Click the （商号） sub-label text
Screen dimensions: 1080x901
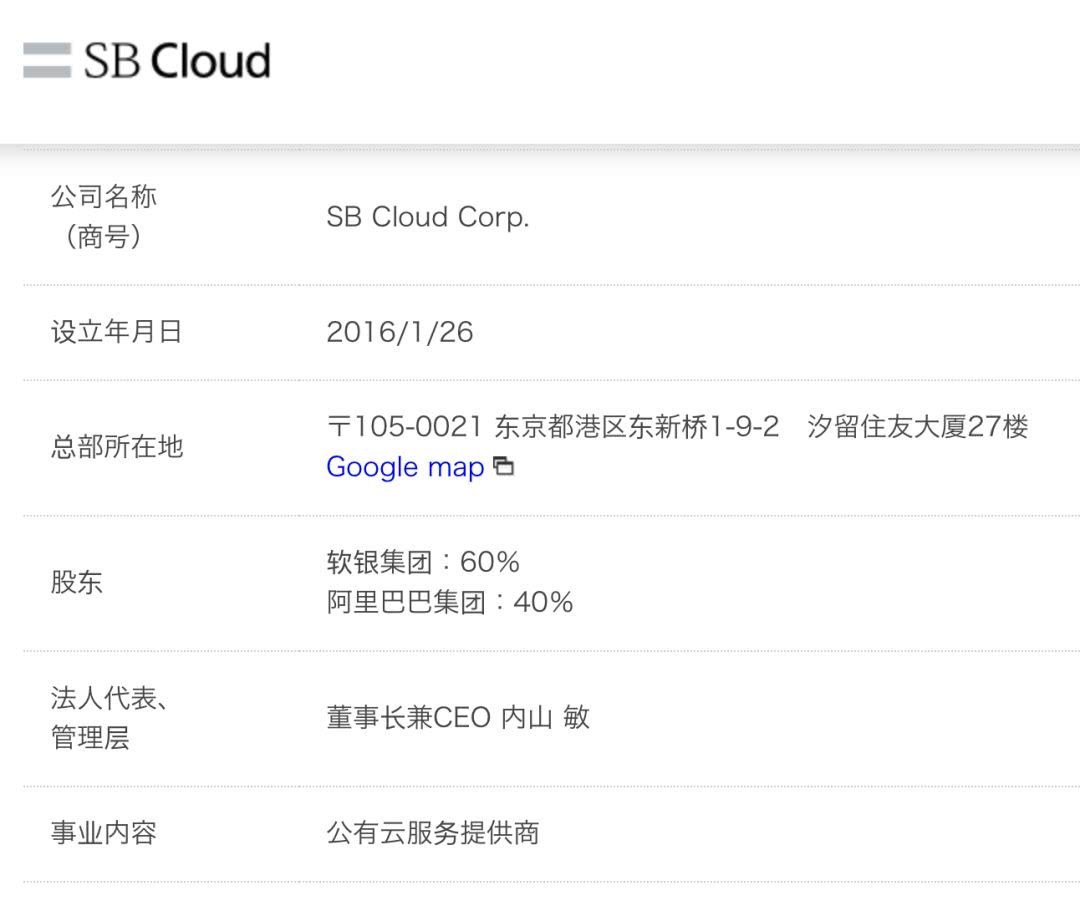(104, 238)
